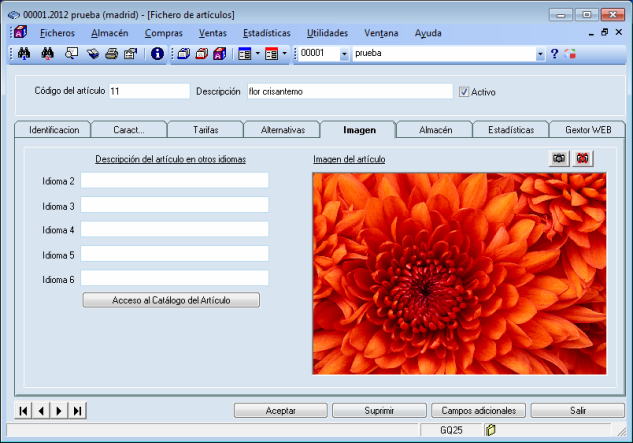The width and height of the screenshot is (633, 443).
Task: Open the Almacén menu
Action: (109, 33)
